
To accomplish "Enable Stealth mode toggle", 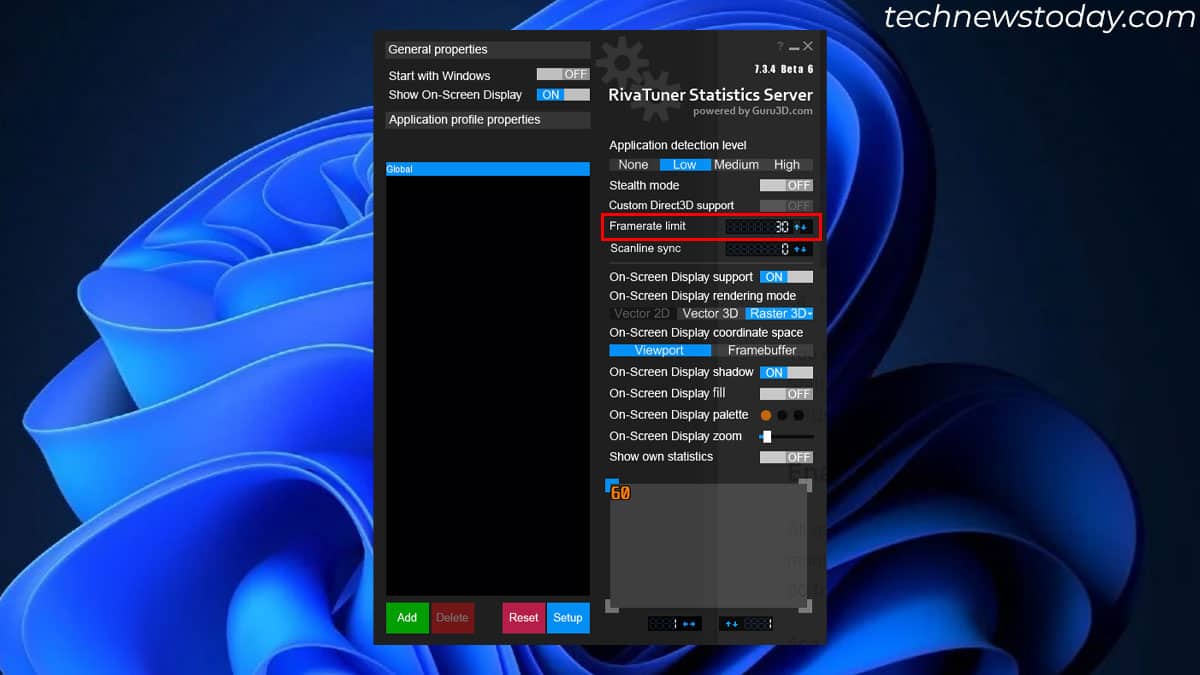I will [786, 185].
